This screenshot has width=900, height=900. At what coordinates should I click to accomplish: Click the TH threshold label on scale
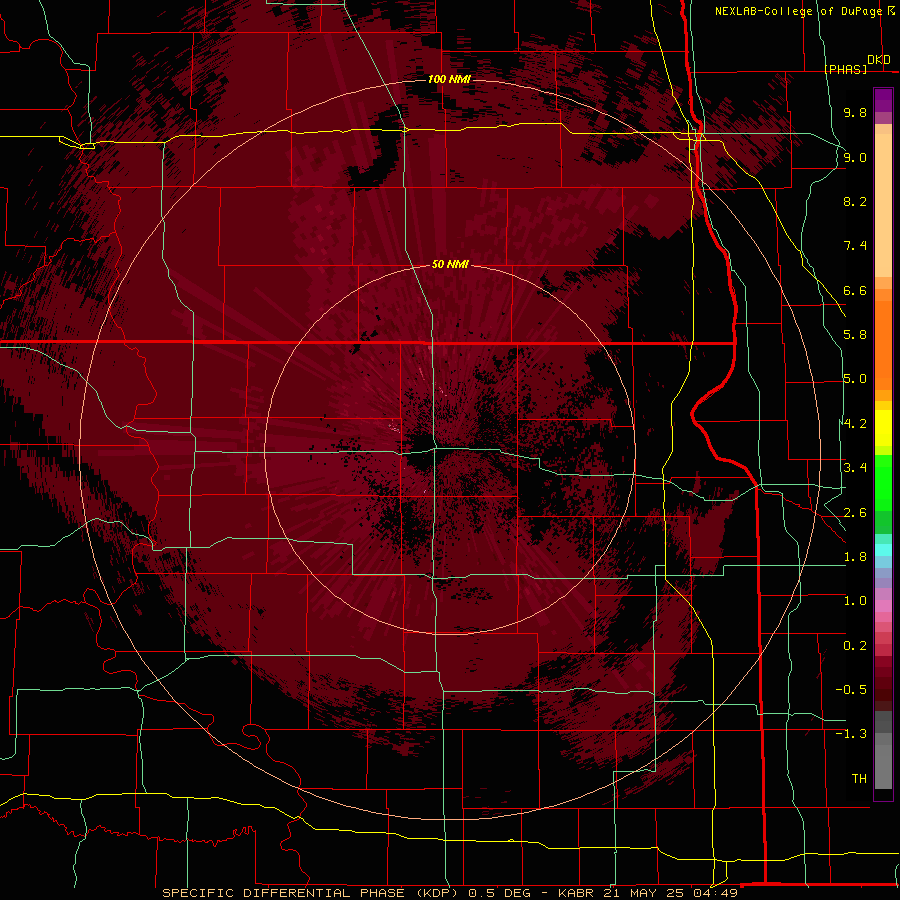coord(859,779)
